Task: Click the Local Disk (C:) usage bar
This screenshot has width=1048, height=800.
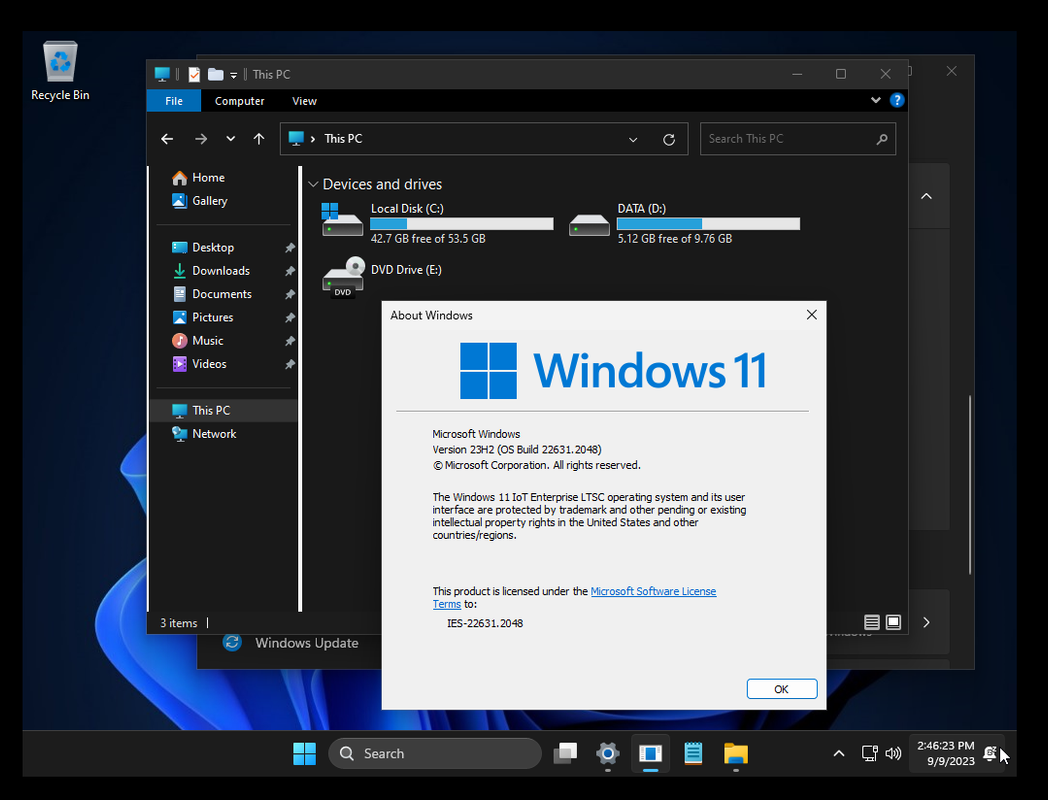Action: pos(462,224)
